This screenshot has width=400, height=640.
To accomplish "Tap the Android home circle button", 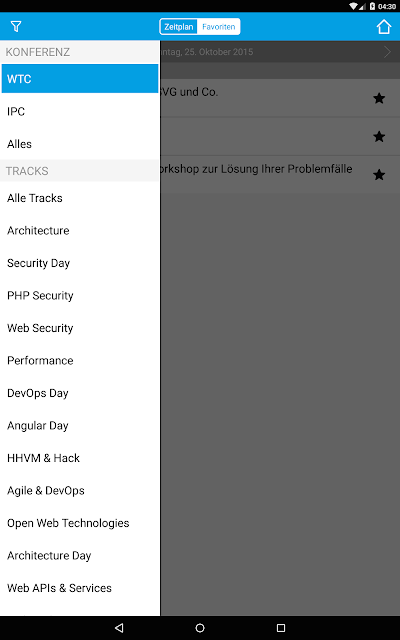I will [x=200, y=628].
